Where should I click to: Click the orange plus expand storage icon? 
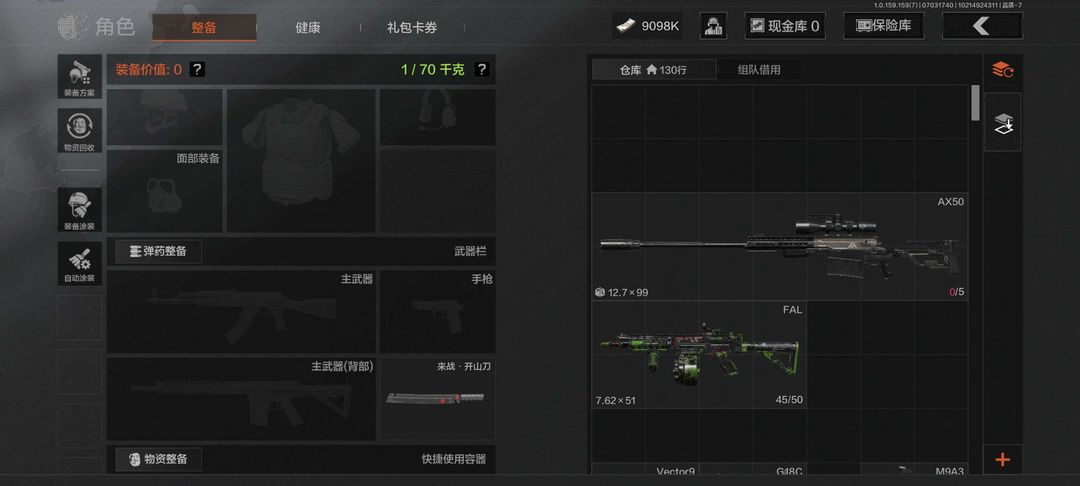(1002, 459)
